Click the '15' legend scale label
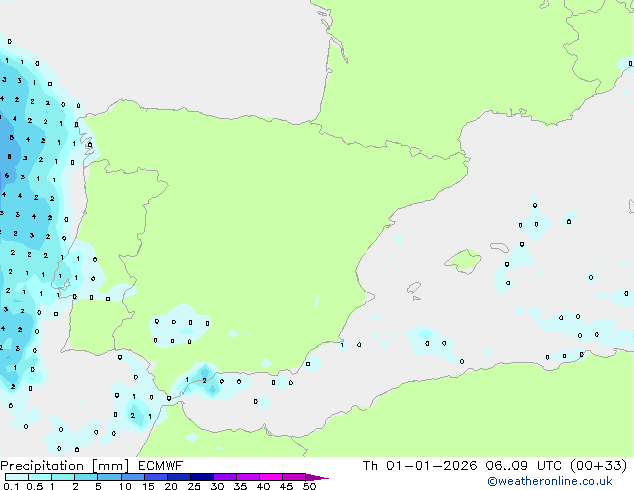Viewport: 634px width, 490px height. [148, 486]
